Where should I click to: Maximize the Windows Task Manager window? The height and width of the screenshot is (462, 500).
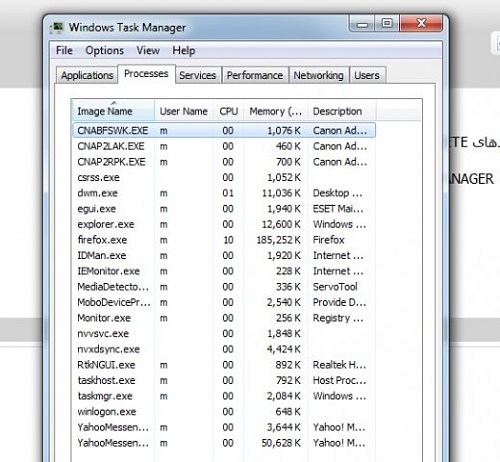click(x=387, y=24)
